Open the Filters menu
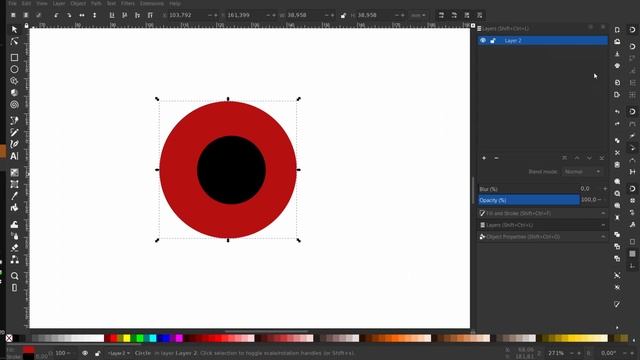The width and height of the screenshot is (640, 360). [x=128, y=3]
